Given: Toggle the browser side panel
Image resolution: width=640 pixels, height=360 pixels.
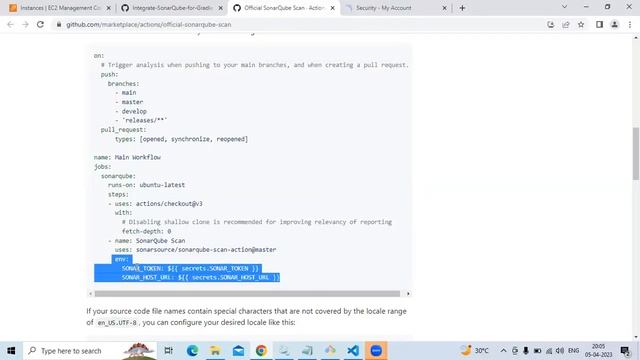Looking at the screenshot, I should tap(599, 24).
